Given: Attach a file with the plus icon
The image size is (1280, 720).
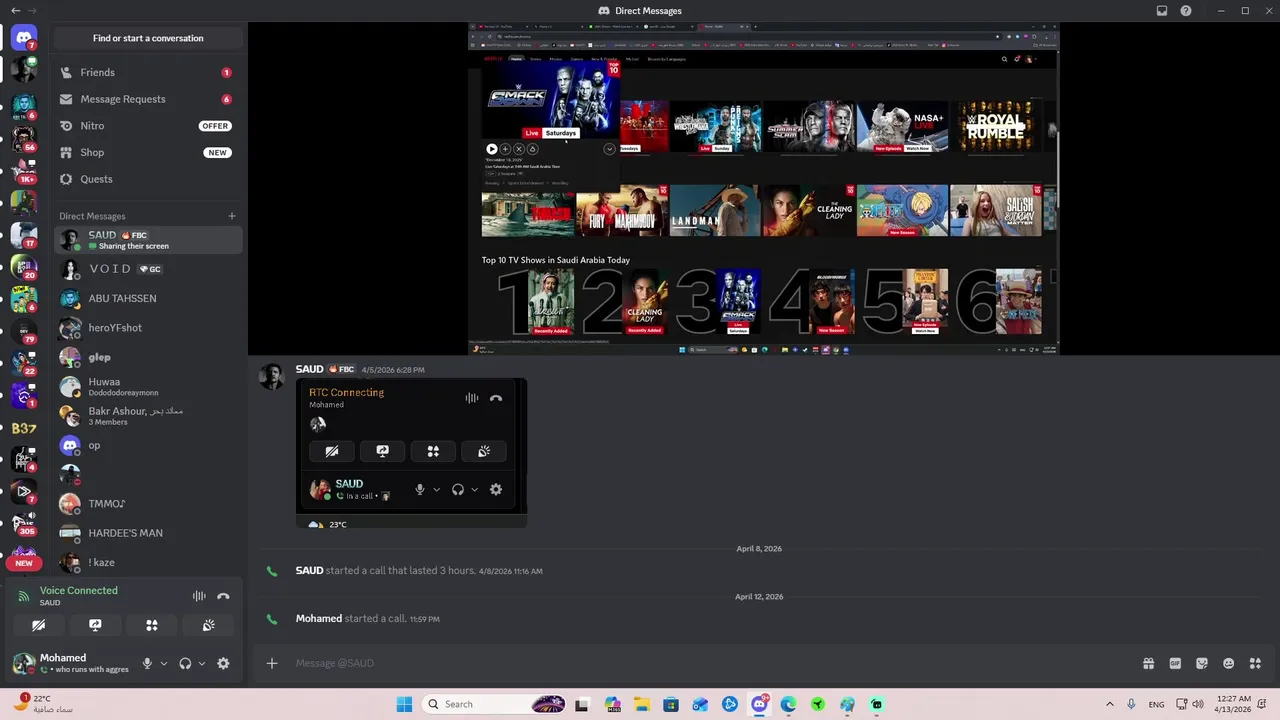Looking at the screenshot, I should [272, 663].
